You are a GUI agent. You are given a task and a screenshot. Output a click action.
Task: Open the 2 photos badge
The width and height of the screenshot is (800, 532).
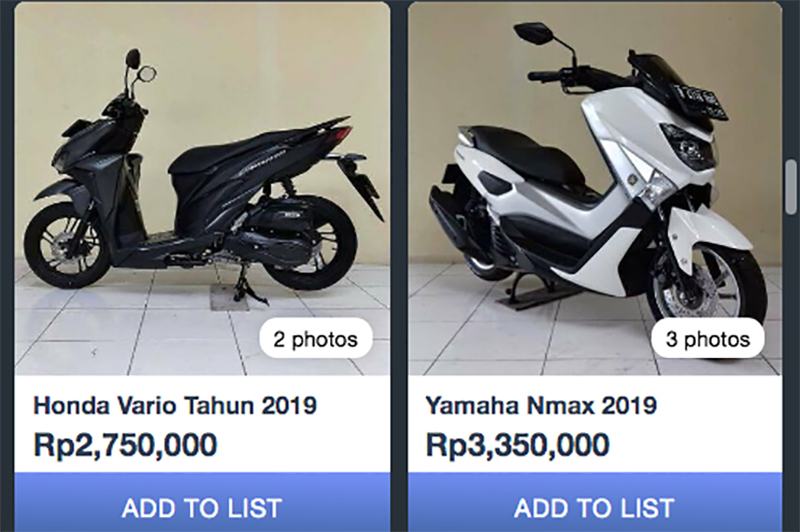point(316,339)
